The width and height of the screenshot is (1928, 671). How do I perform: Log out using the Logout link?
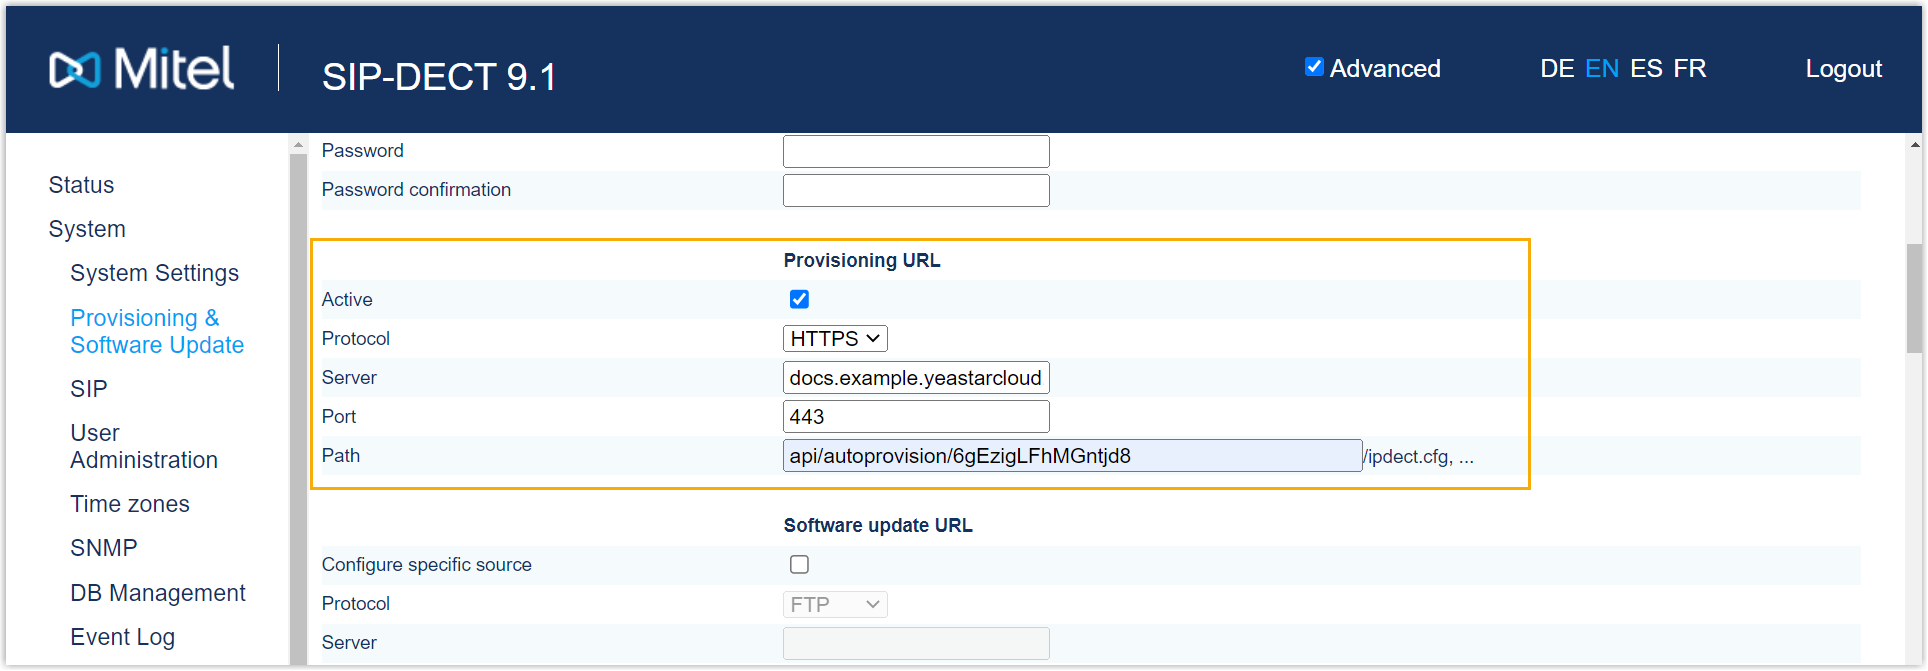[x=1843, y=69]
